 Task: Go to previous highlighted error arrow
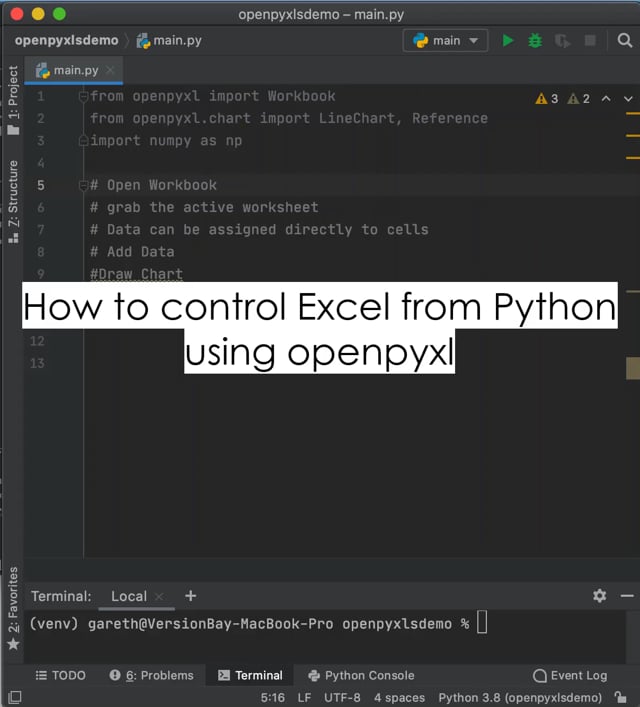pos(606,99)
